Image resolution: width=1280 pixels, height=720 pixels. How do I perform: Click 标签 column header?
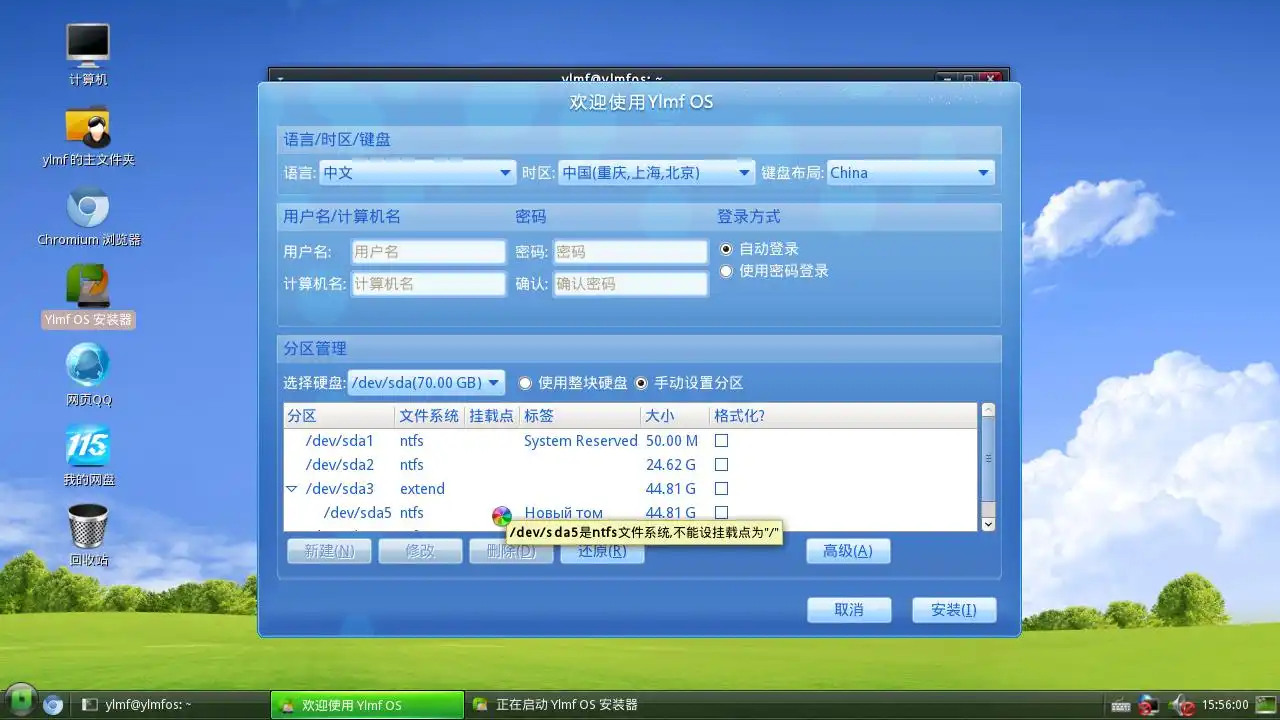click(x=580, y=416)
